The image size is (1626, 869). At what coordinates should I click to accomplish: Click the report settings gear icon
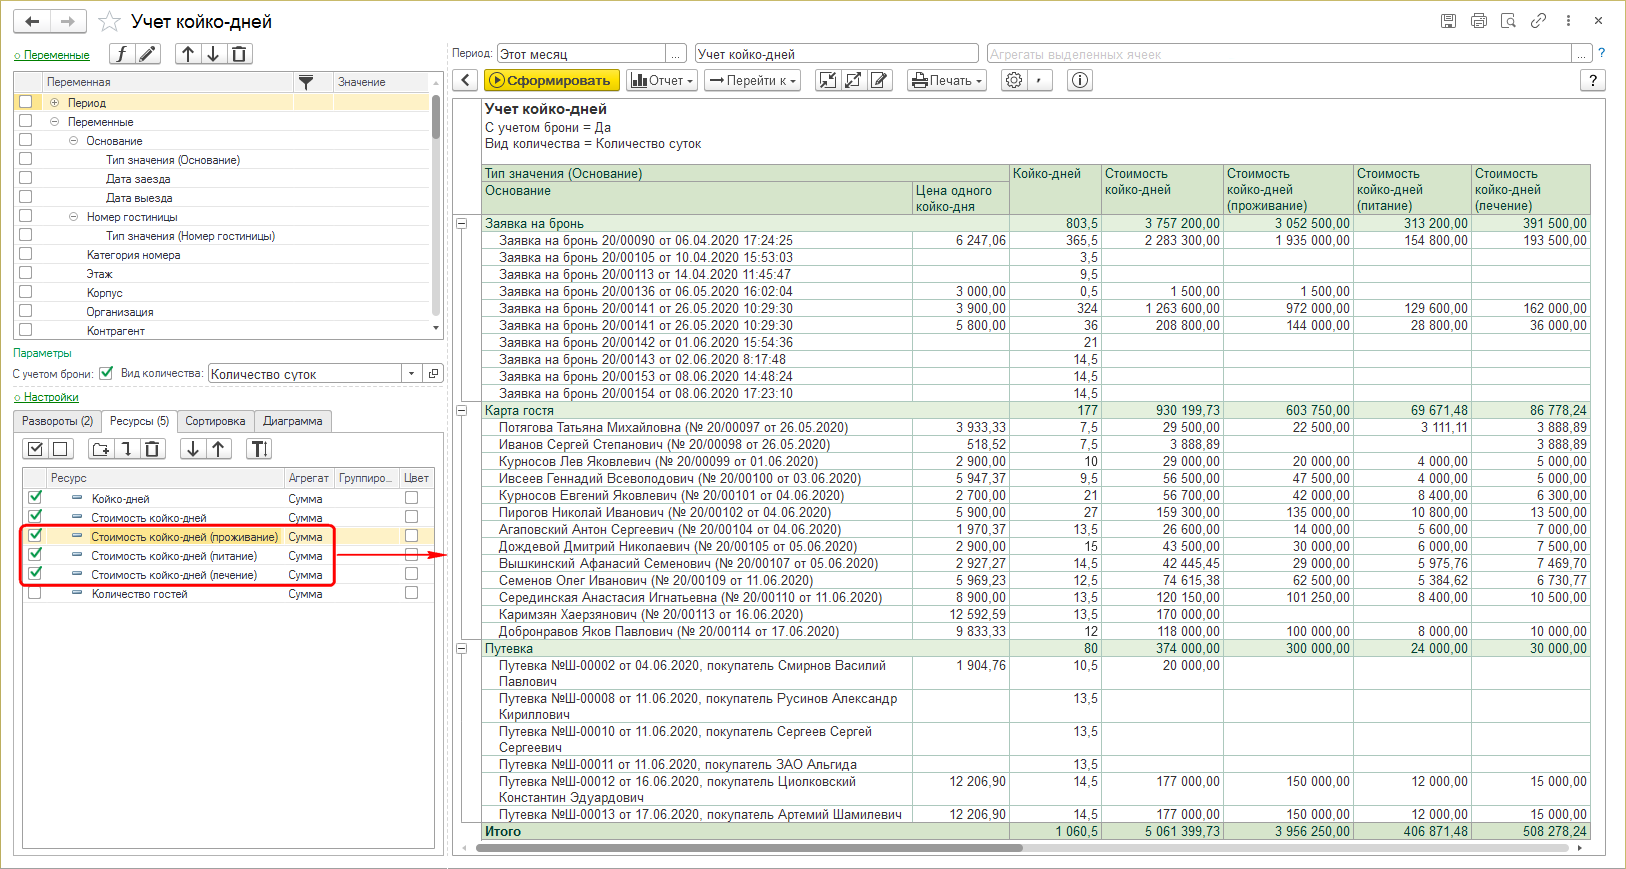point(1014,80)
